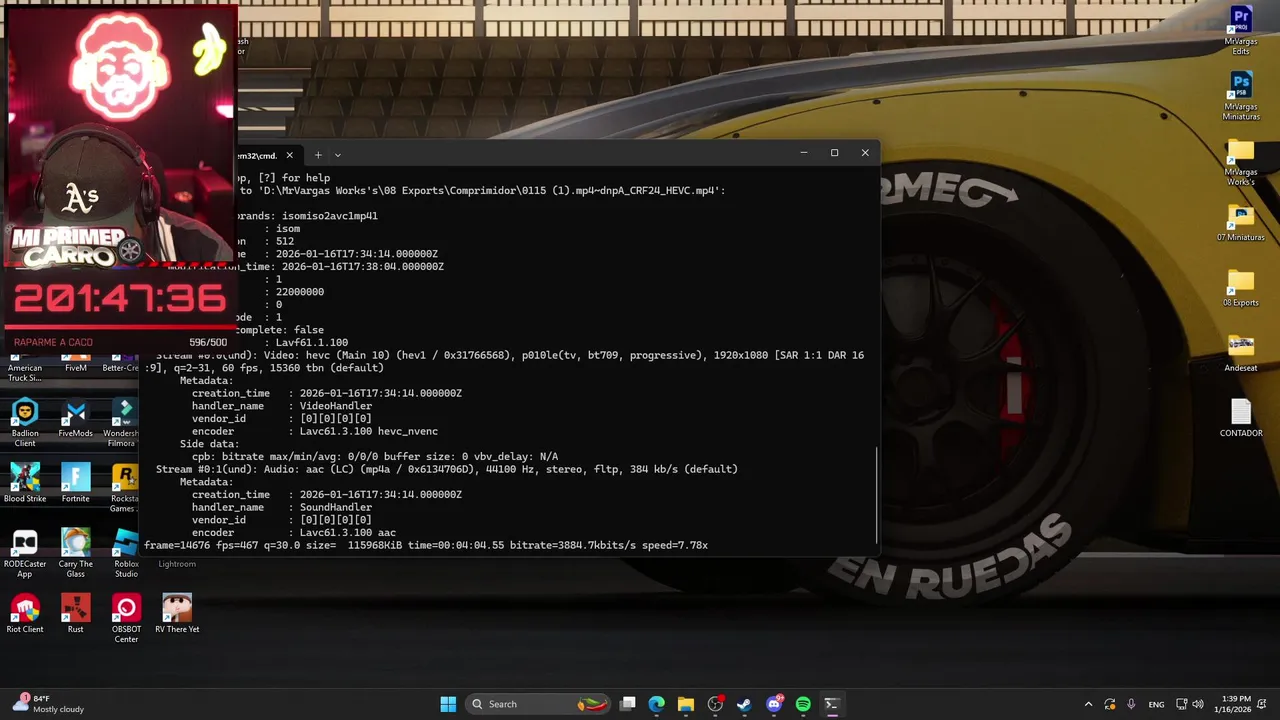This screenshot has height=720, width=1280.
Task: Select the Carry The Glass desktop icon
Action: (75, 554)
